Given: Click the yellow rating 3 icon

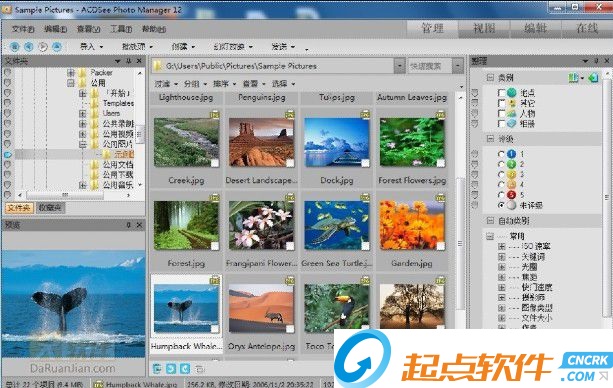Looking at the screenshot, I should pos(511,174).
